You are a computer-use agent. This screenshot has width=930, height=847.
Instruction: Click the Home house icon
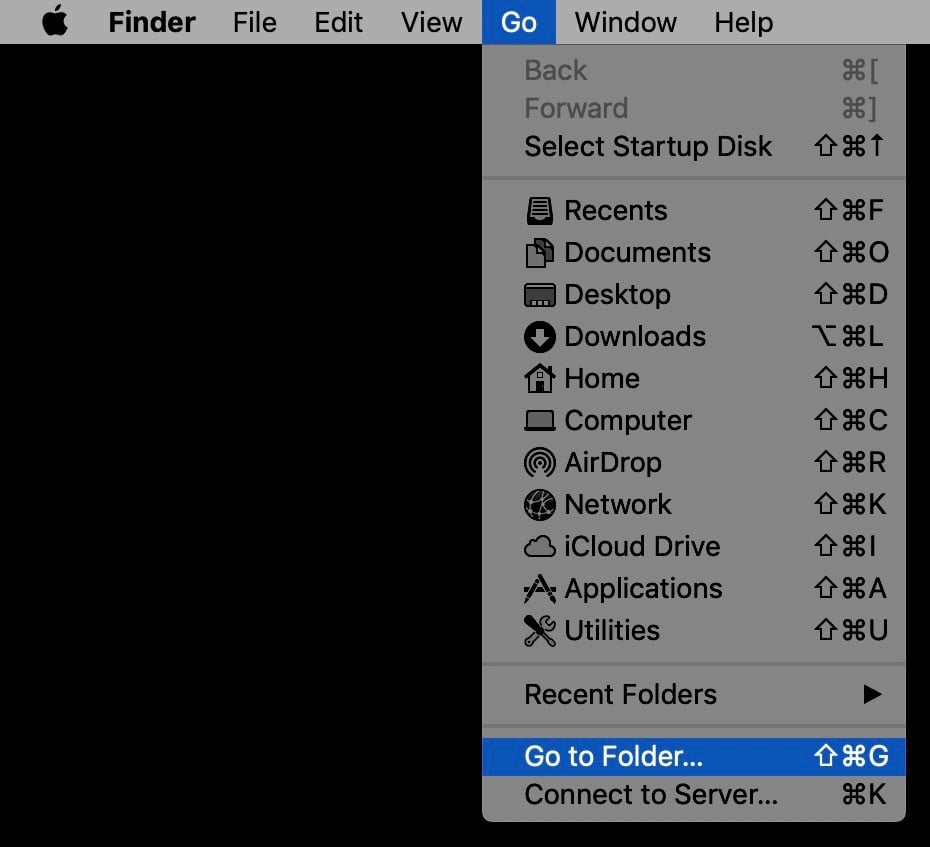(x=540, y=378)
